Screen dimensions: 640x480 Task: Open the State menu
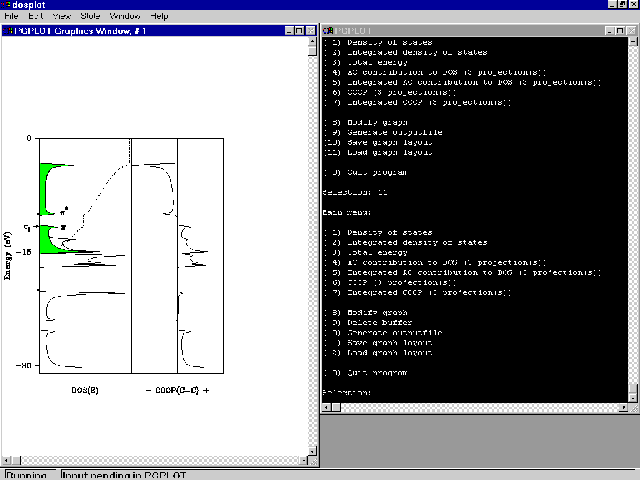[x=90, y=16]
